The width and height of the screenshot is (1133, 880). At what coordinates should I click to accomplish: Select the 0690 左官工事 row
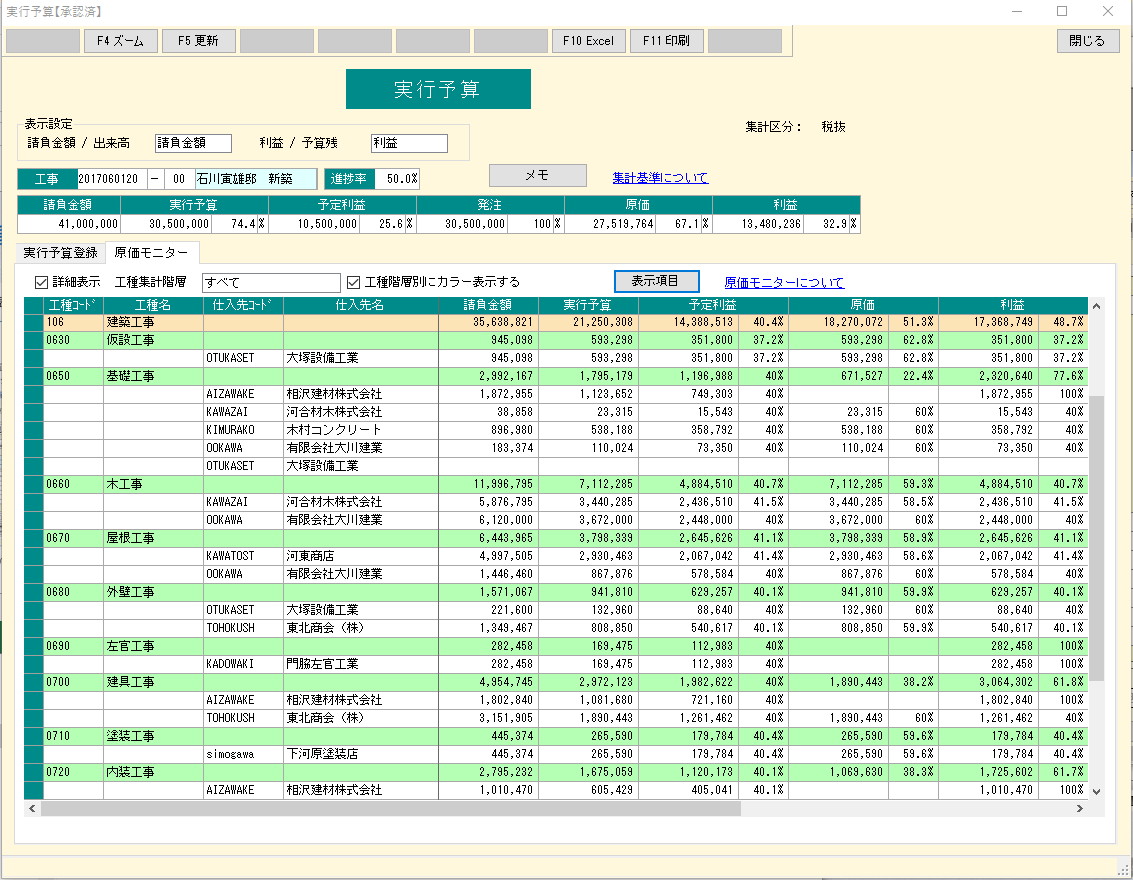[x=556, y=646]
